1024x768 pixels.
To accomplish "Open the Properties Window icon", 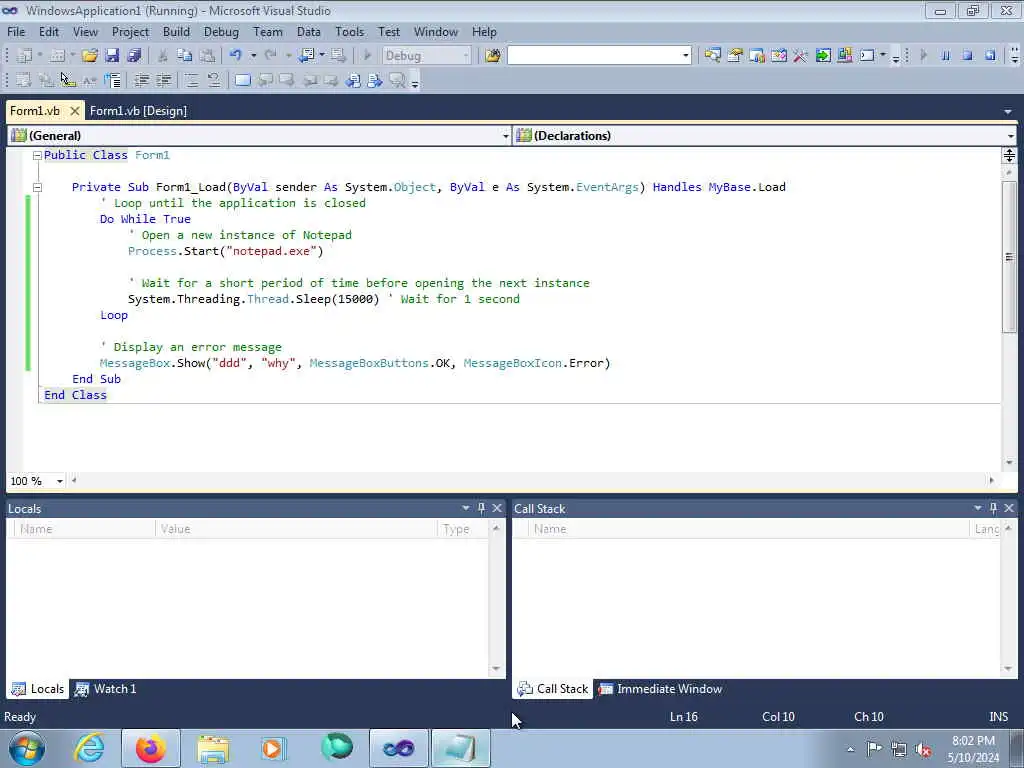I will tap(735, 56).
